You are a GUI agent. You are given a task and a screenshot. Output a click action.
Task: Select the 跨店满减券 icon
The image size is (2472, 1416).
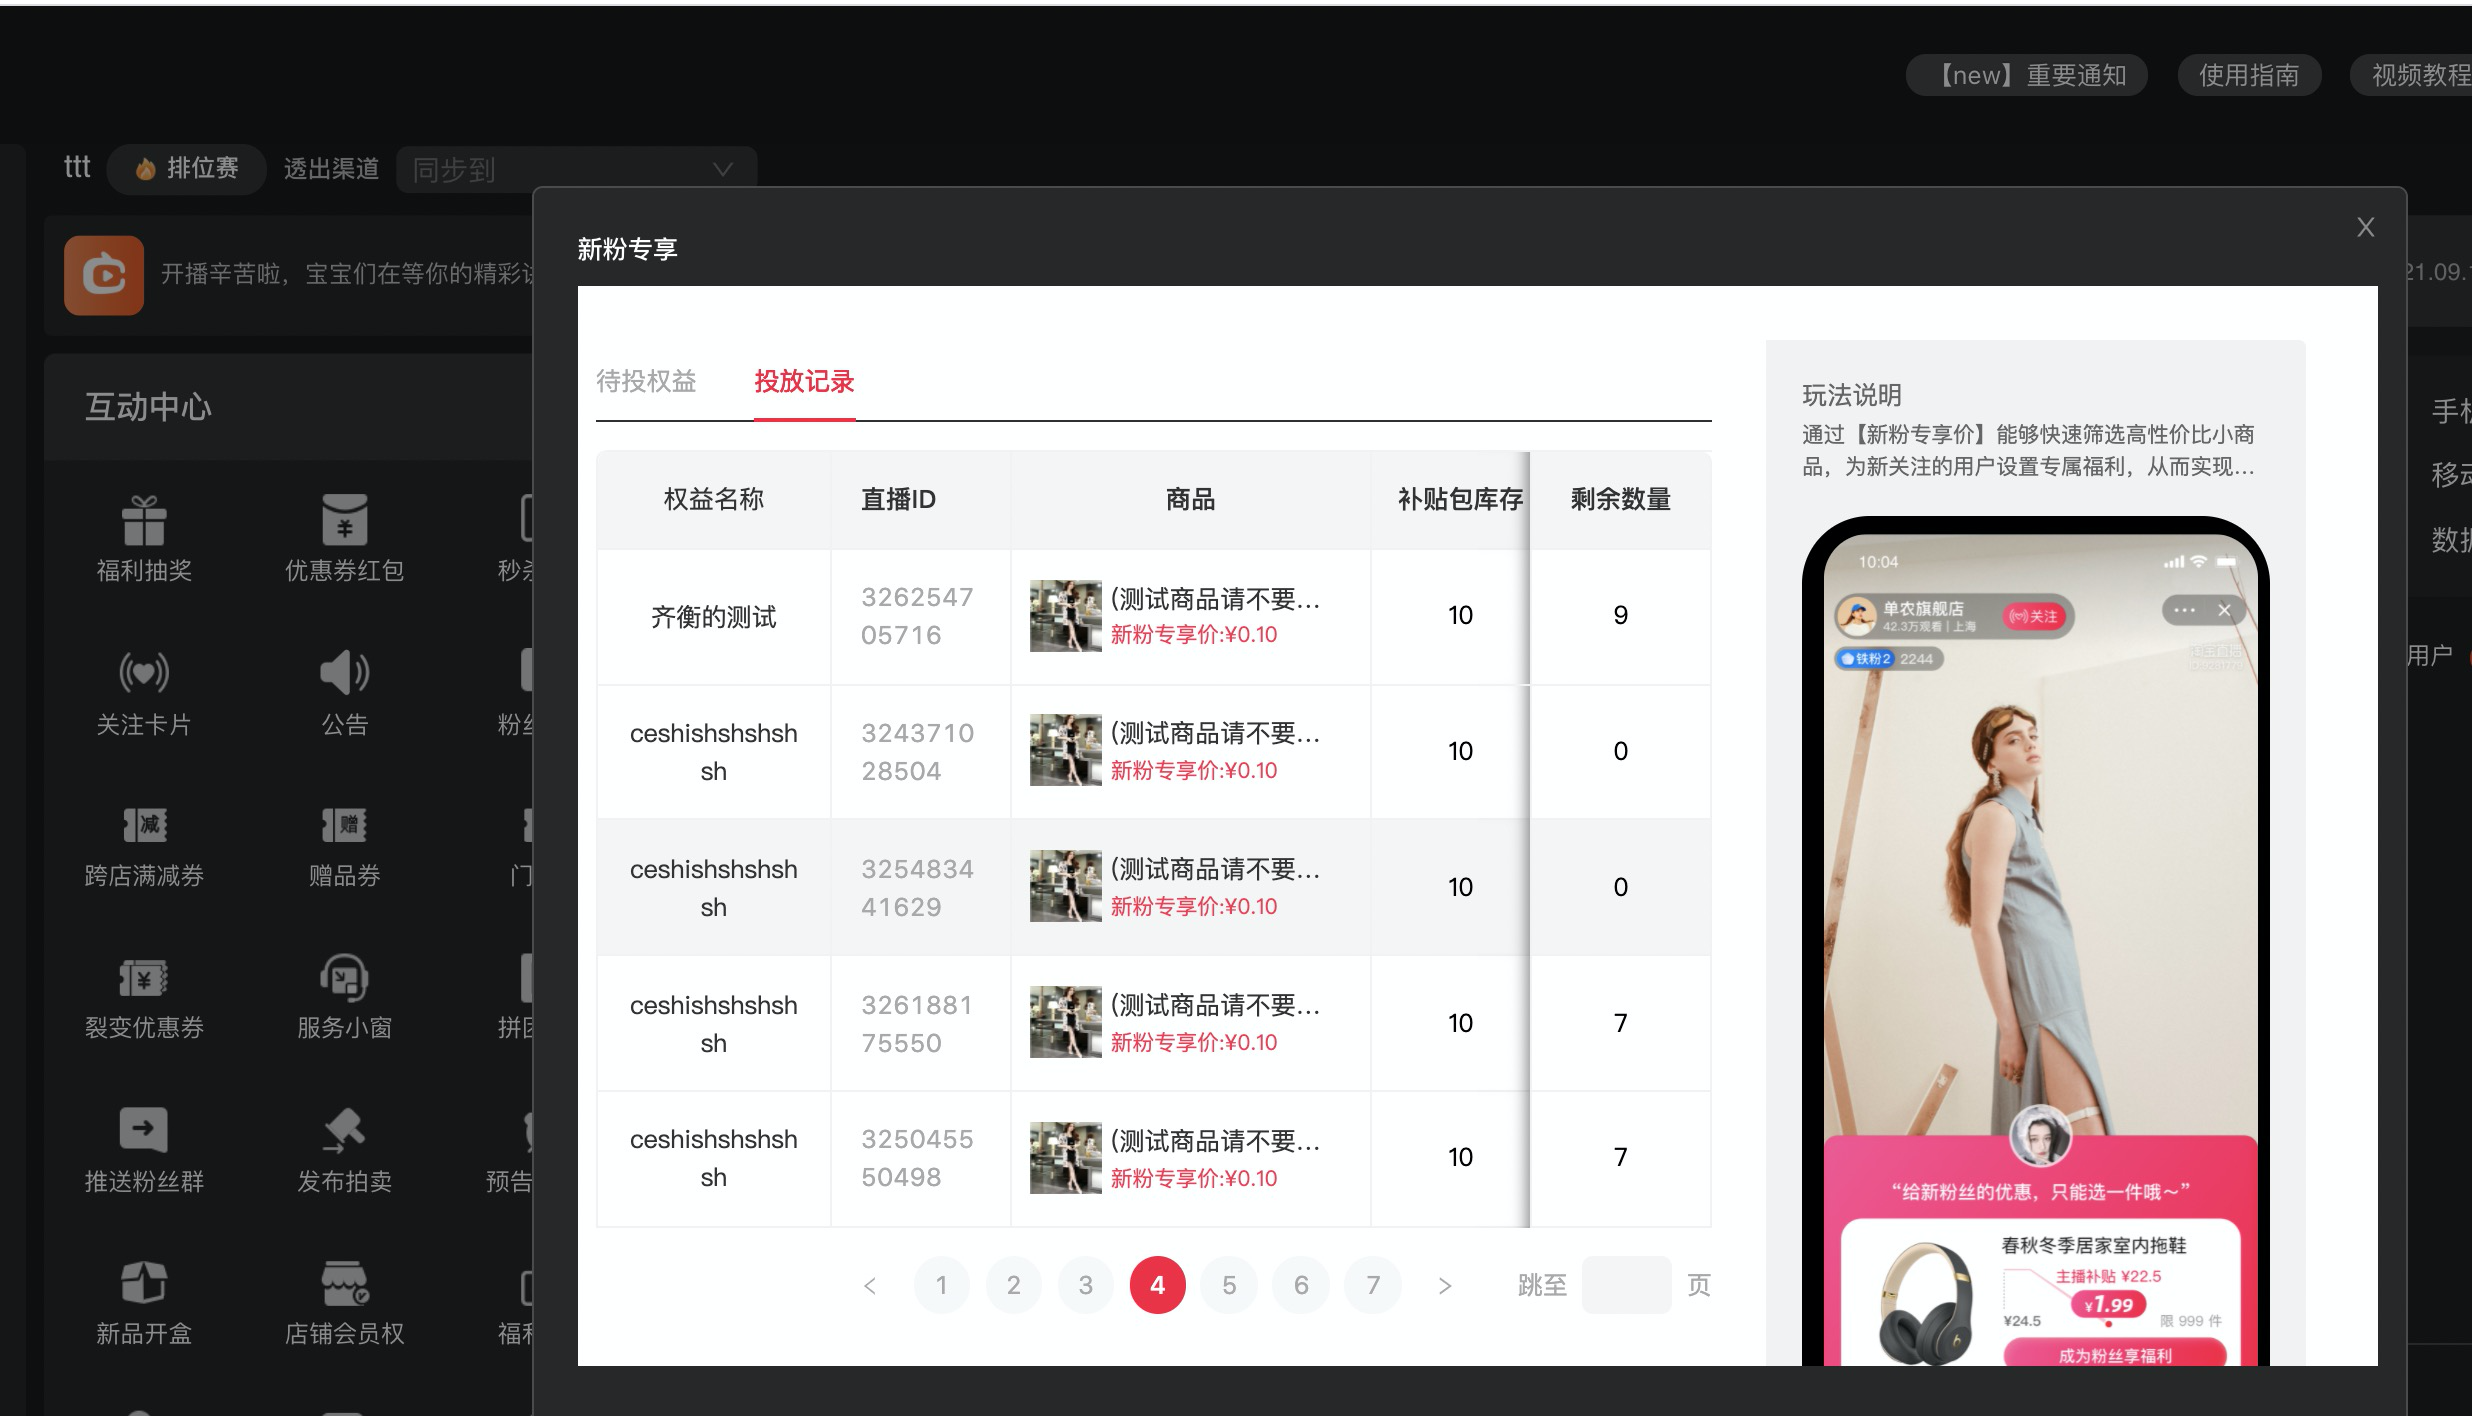click(x=144, y=825)
